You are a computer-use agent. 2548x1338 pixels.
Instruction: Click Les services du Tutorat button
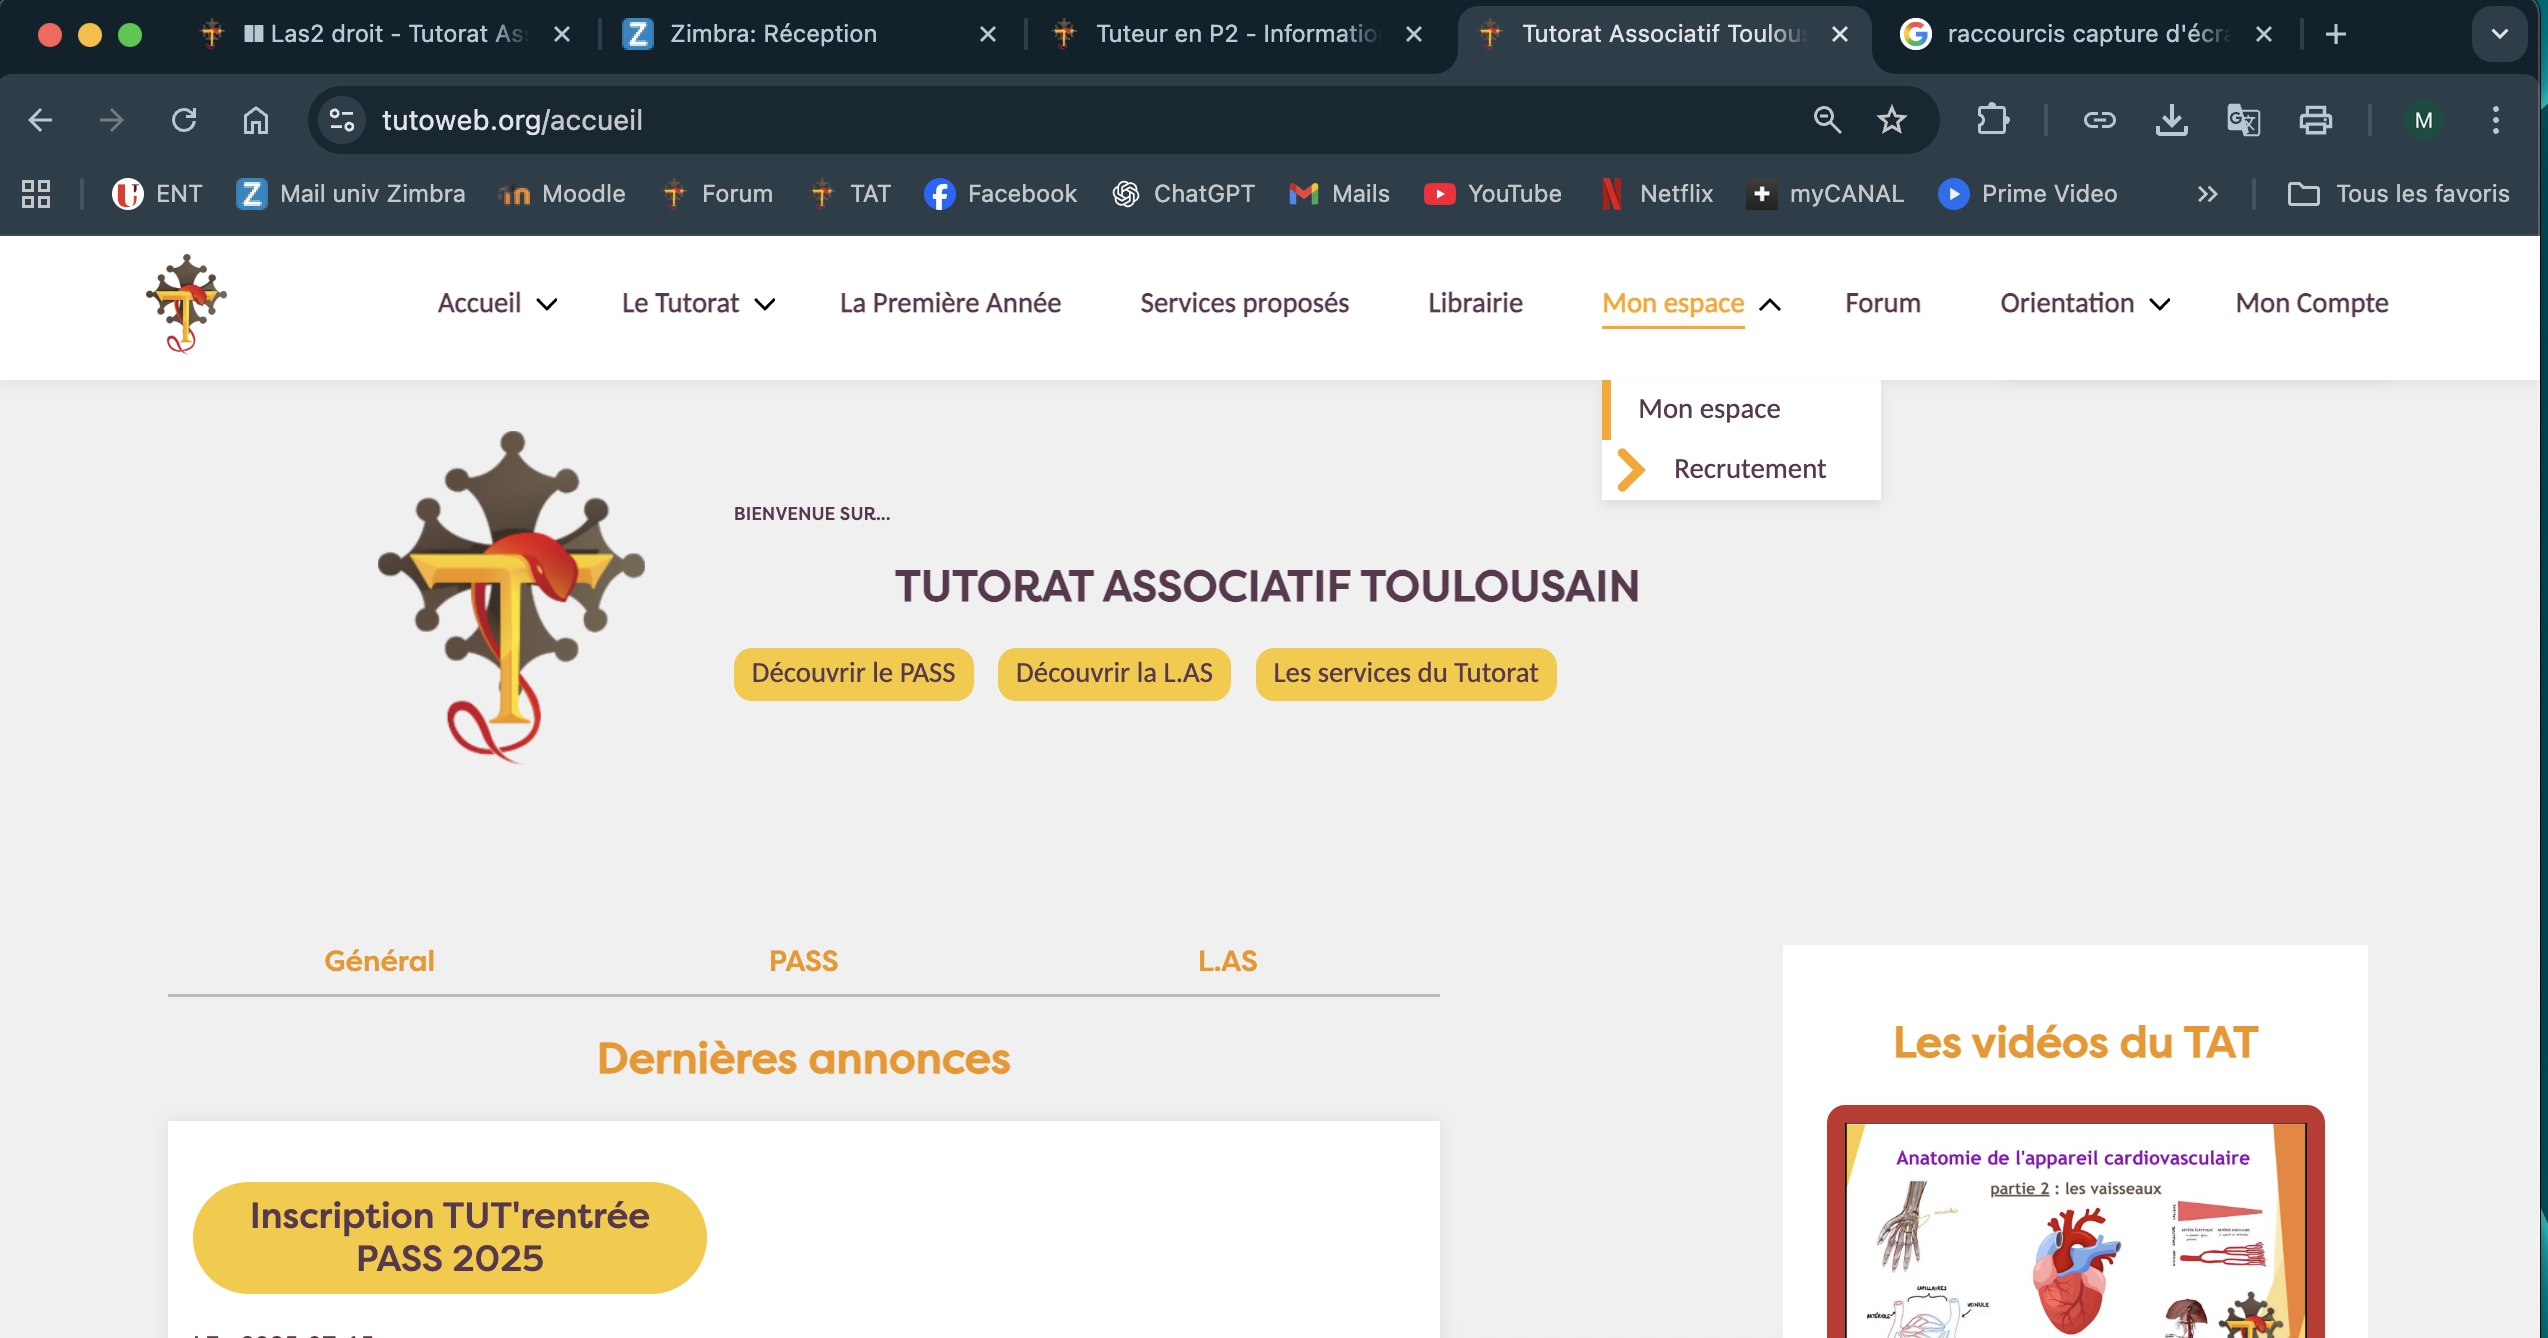click(x=1405, y=674)
